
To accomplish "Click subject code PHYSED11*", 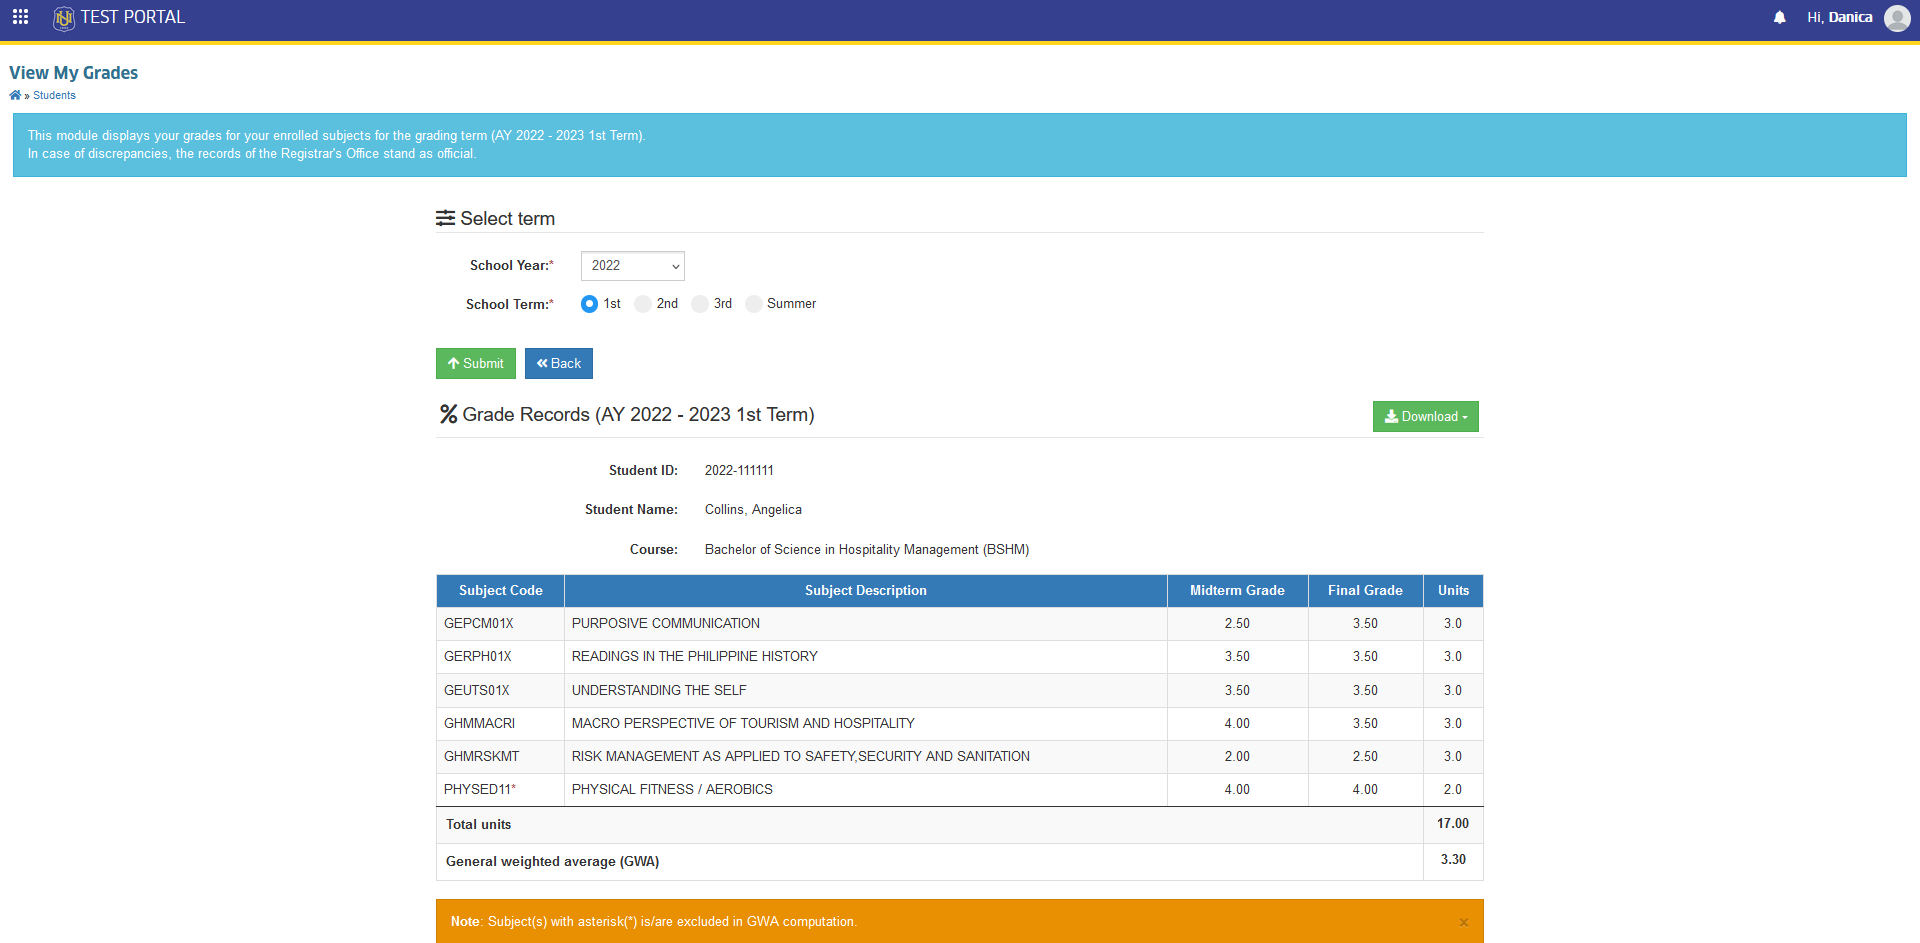I will tap(480, 790).
